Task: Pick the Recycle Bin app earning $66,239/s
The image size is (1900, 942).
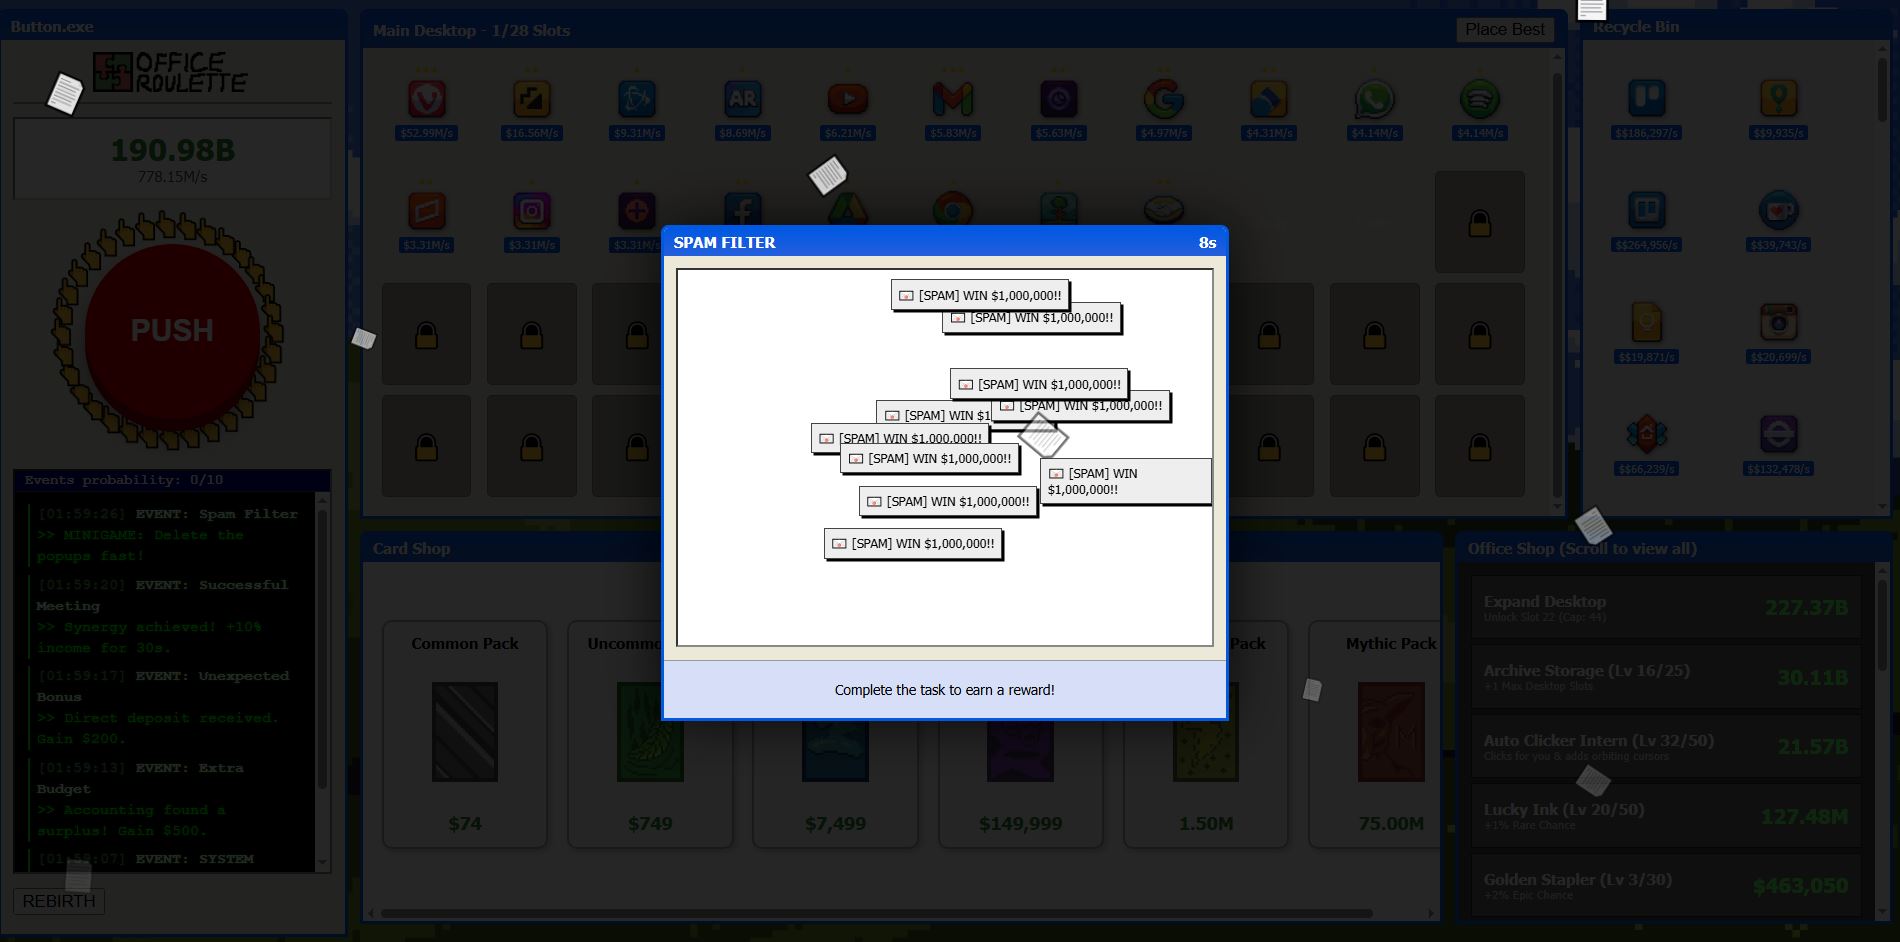Action: pyautogui.click(x=1646, y=435)
